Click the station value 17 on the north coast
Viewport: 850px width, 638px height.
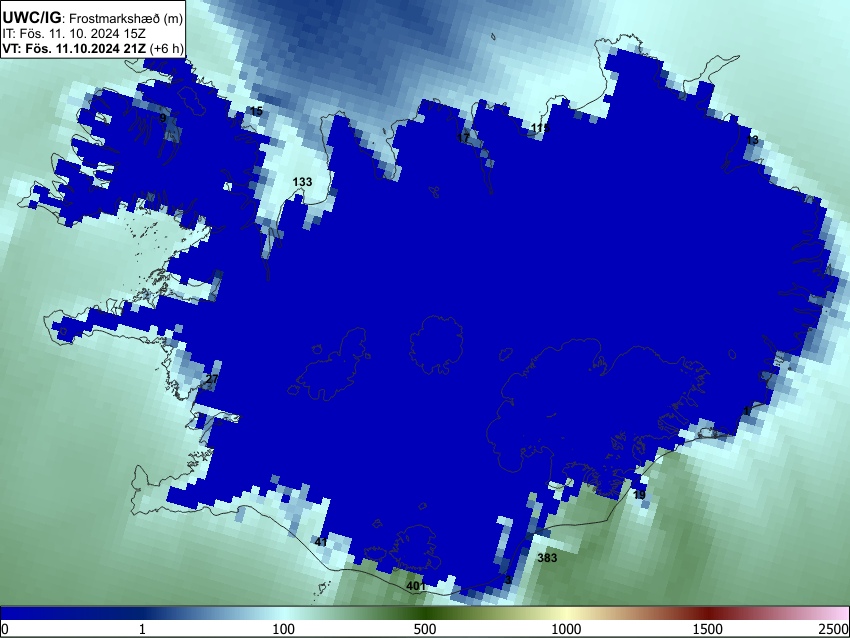(x=463, y=138)
